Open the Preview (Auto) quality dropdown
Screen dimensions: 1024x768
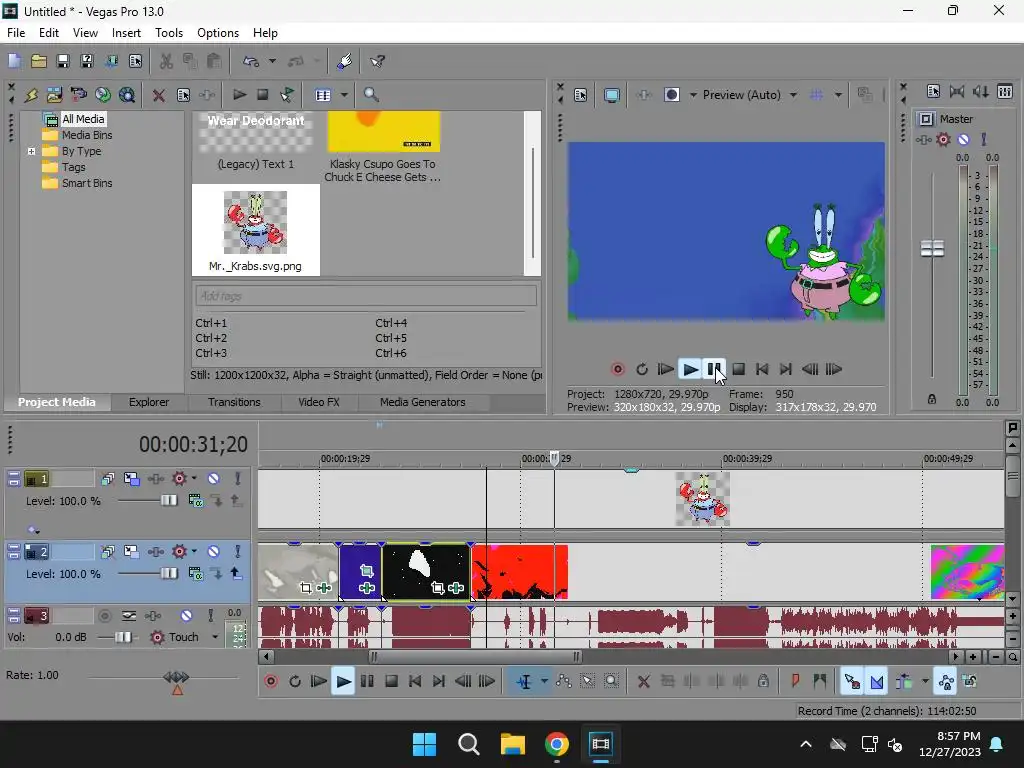[x=793, y=95]
